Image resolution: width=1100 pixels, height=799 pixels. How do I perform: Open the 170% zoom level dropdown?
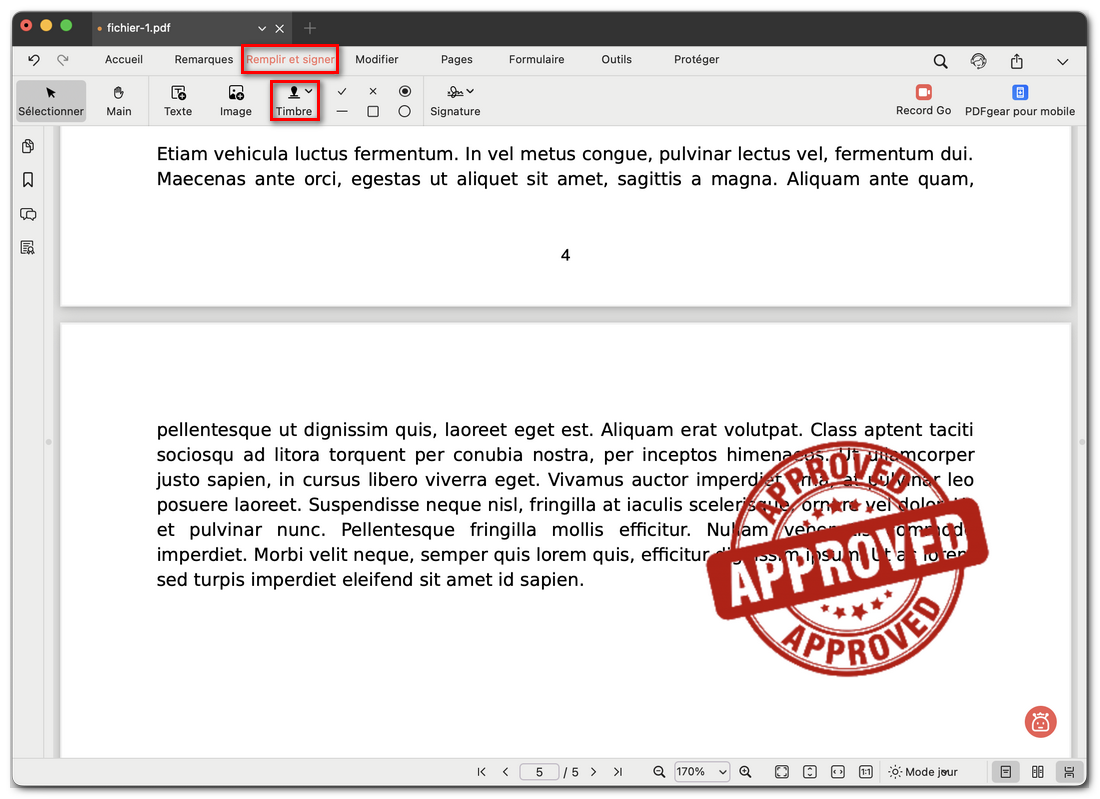[702, 772]
